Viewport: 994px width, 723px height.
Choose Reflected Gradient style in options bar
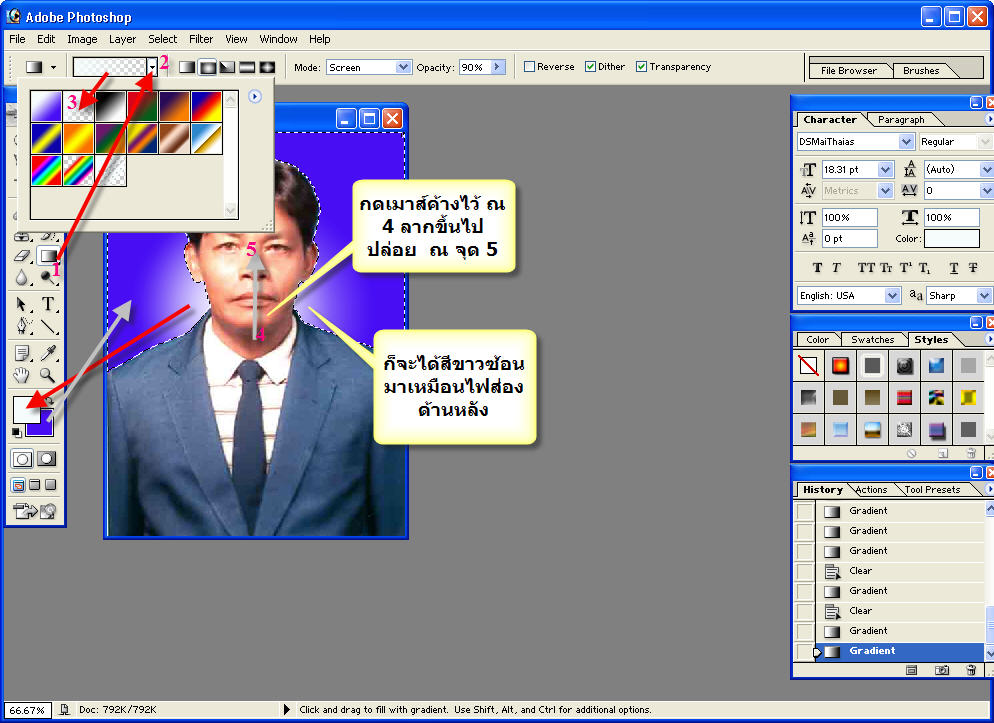click(247, 67)
